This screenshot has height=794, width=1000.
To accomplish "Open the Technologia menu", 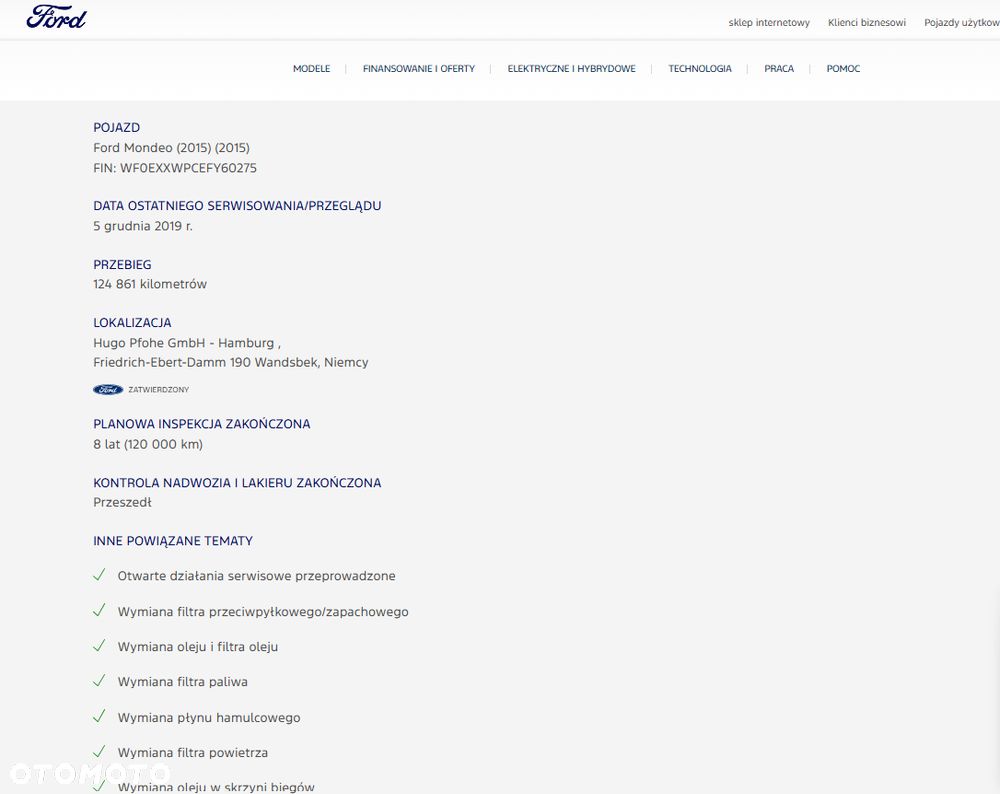I will 700,69.
